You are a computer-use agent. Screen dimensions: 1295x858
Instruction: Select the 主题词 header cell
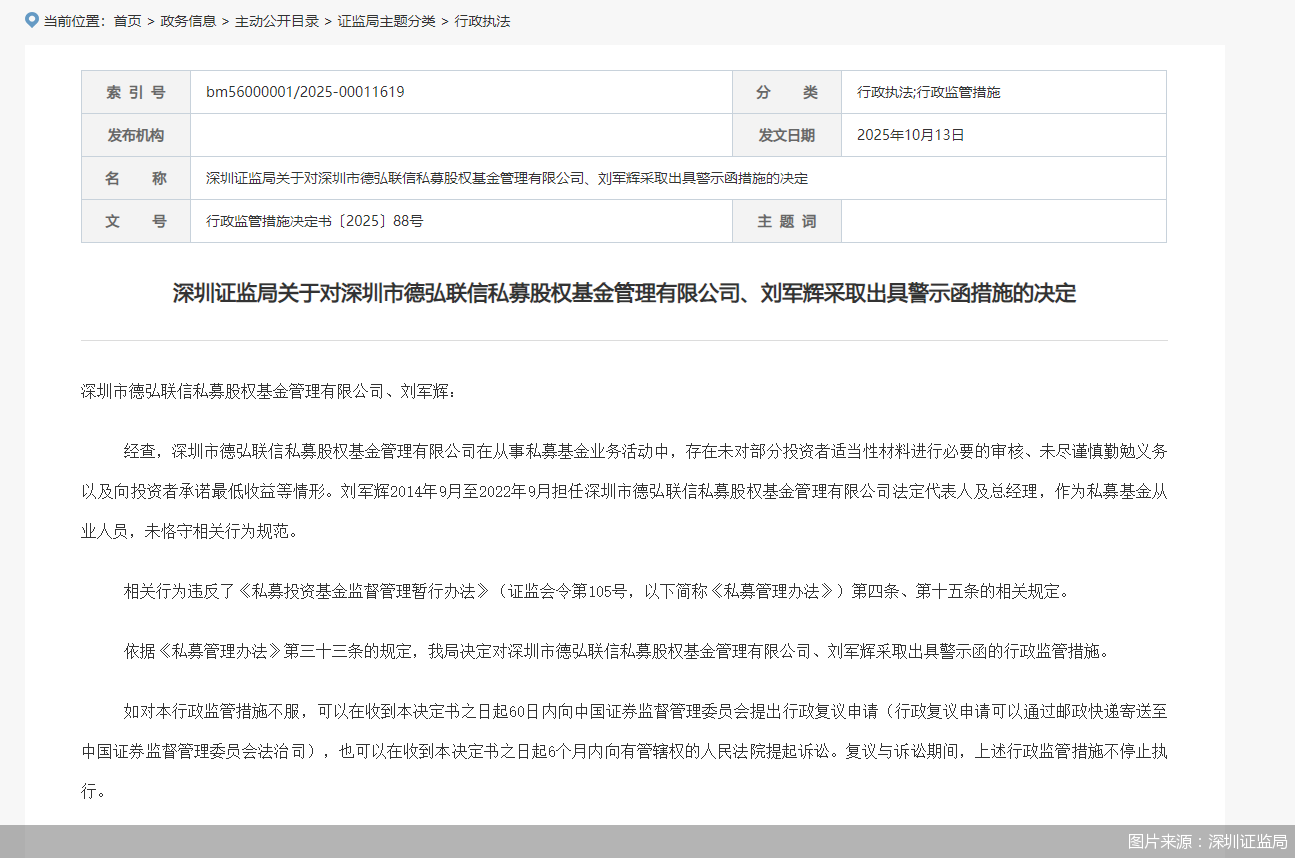pos(786,220)
